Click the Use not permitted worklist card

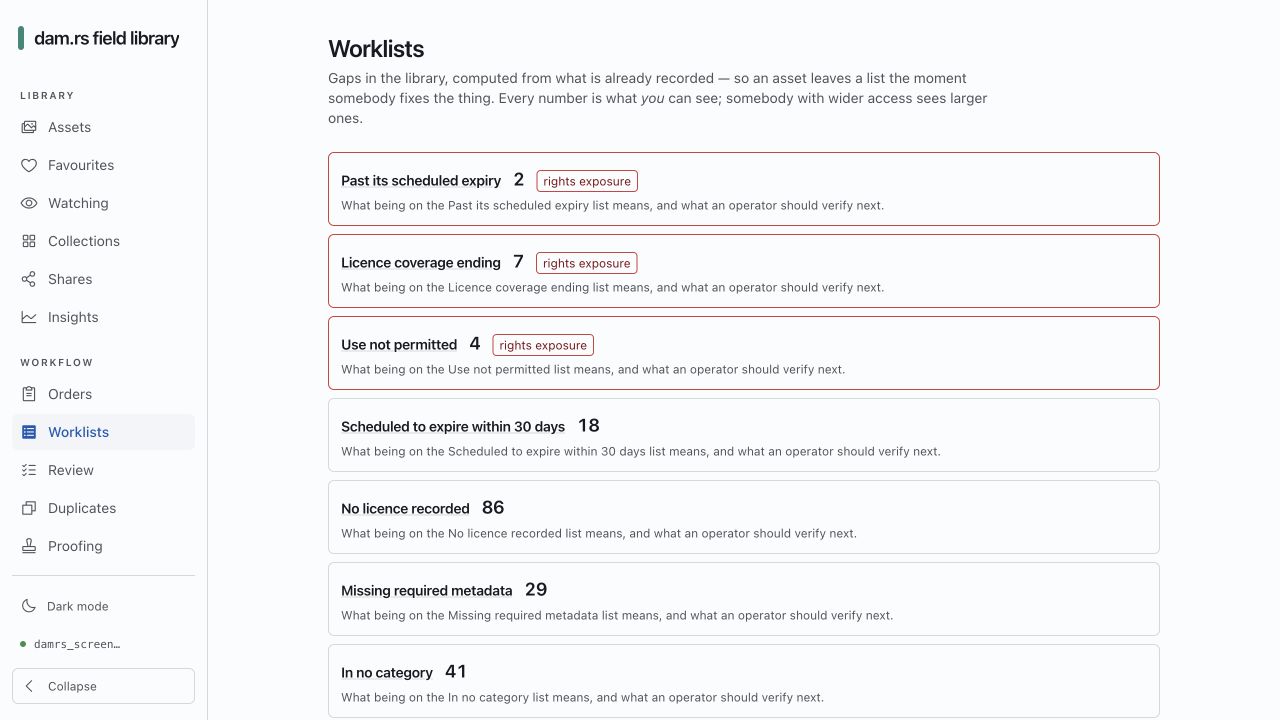click(744, 353)
